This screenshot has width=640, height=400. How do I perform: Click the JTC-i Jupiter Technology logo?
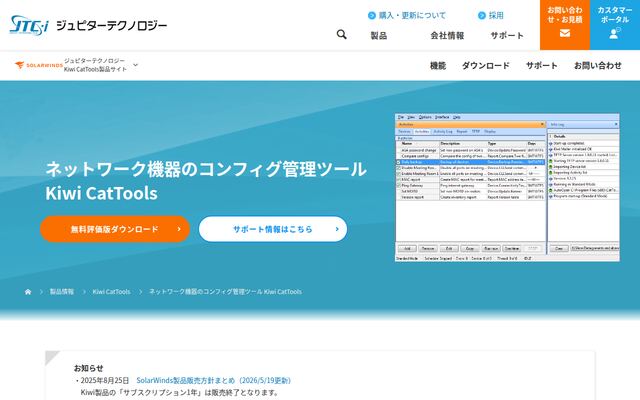(x=88, y=25)
